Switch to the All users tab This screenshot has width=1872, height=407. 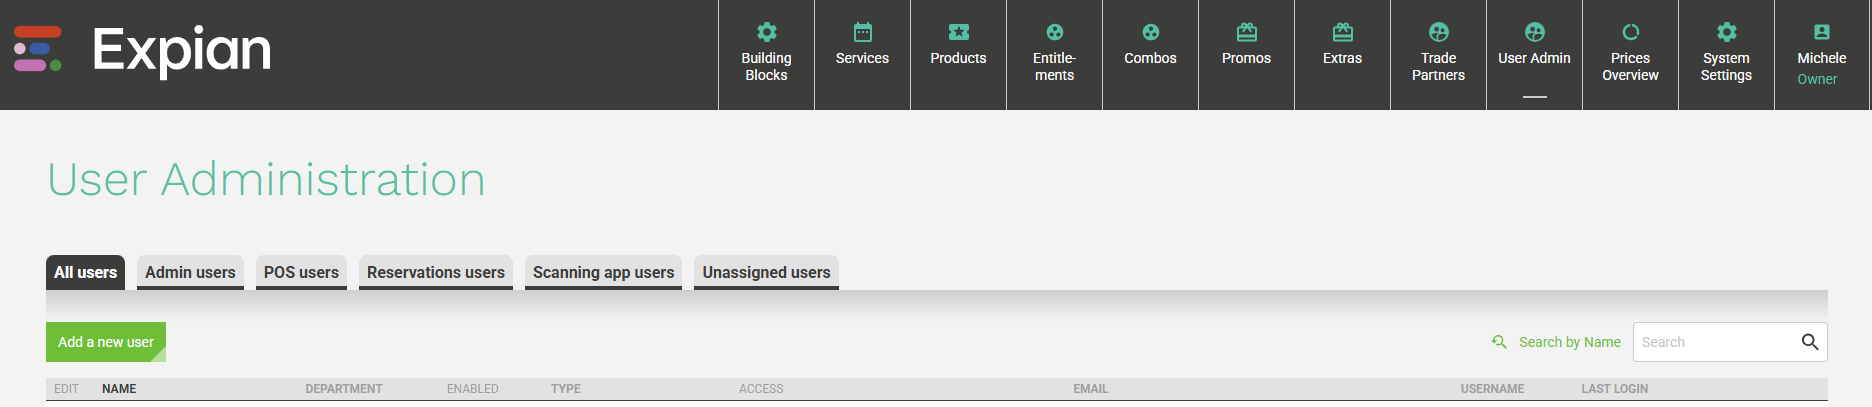(85, 272)
